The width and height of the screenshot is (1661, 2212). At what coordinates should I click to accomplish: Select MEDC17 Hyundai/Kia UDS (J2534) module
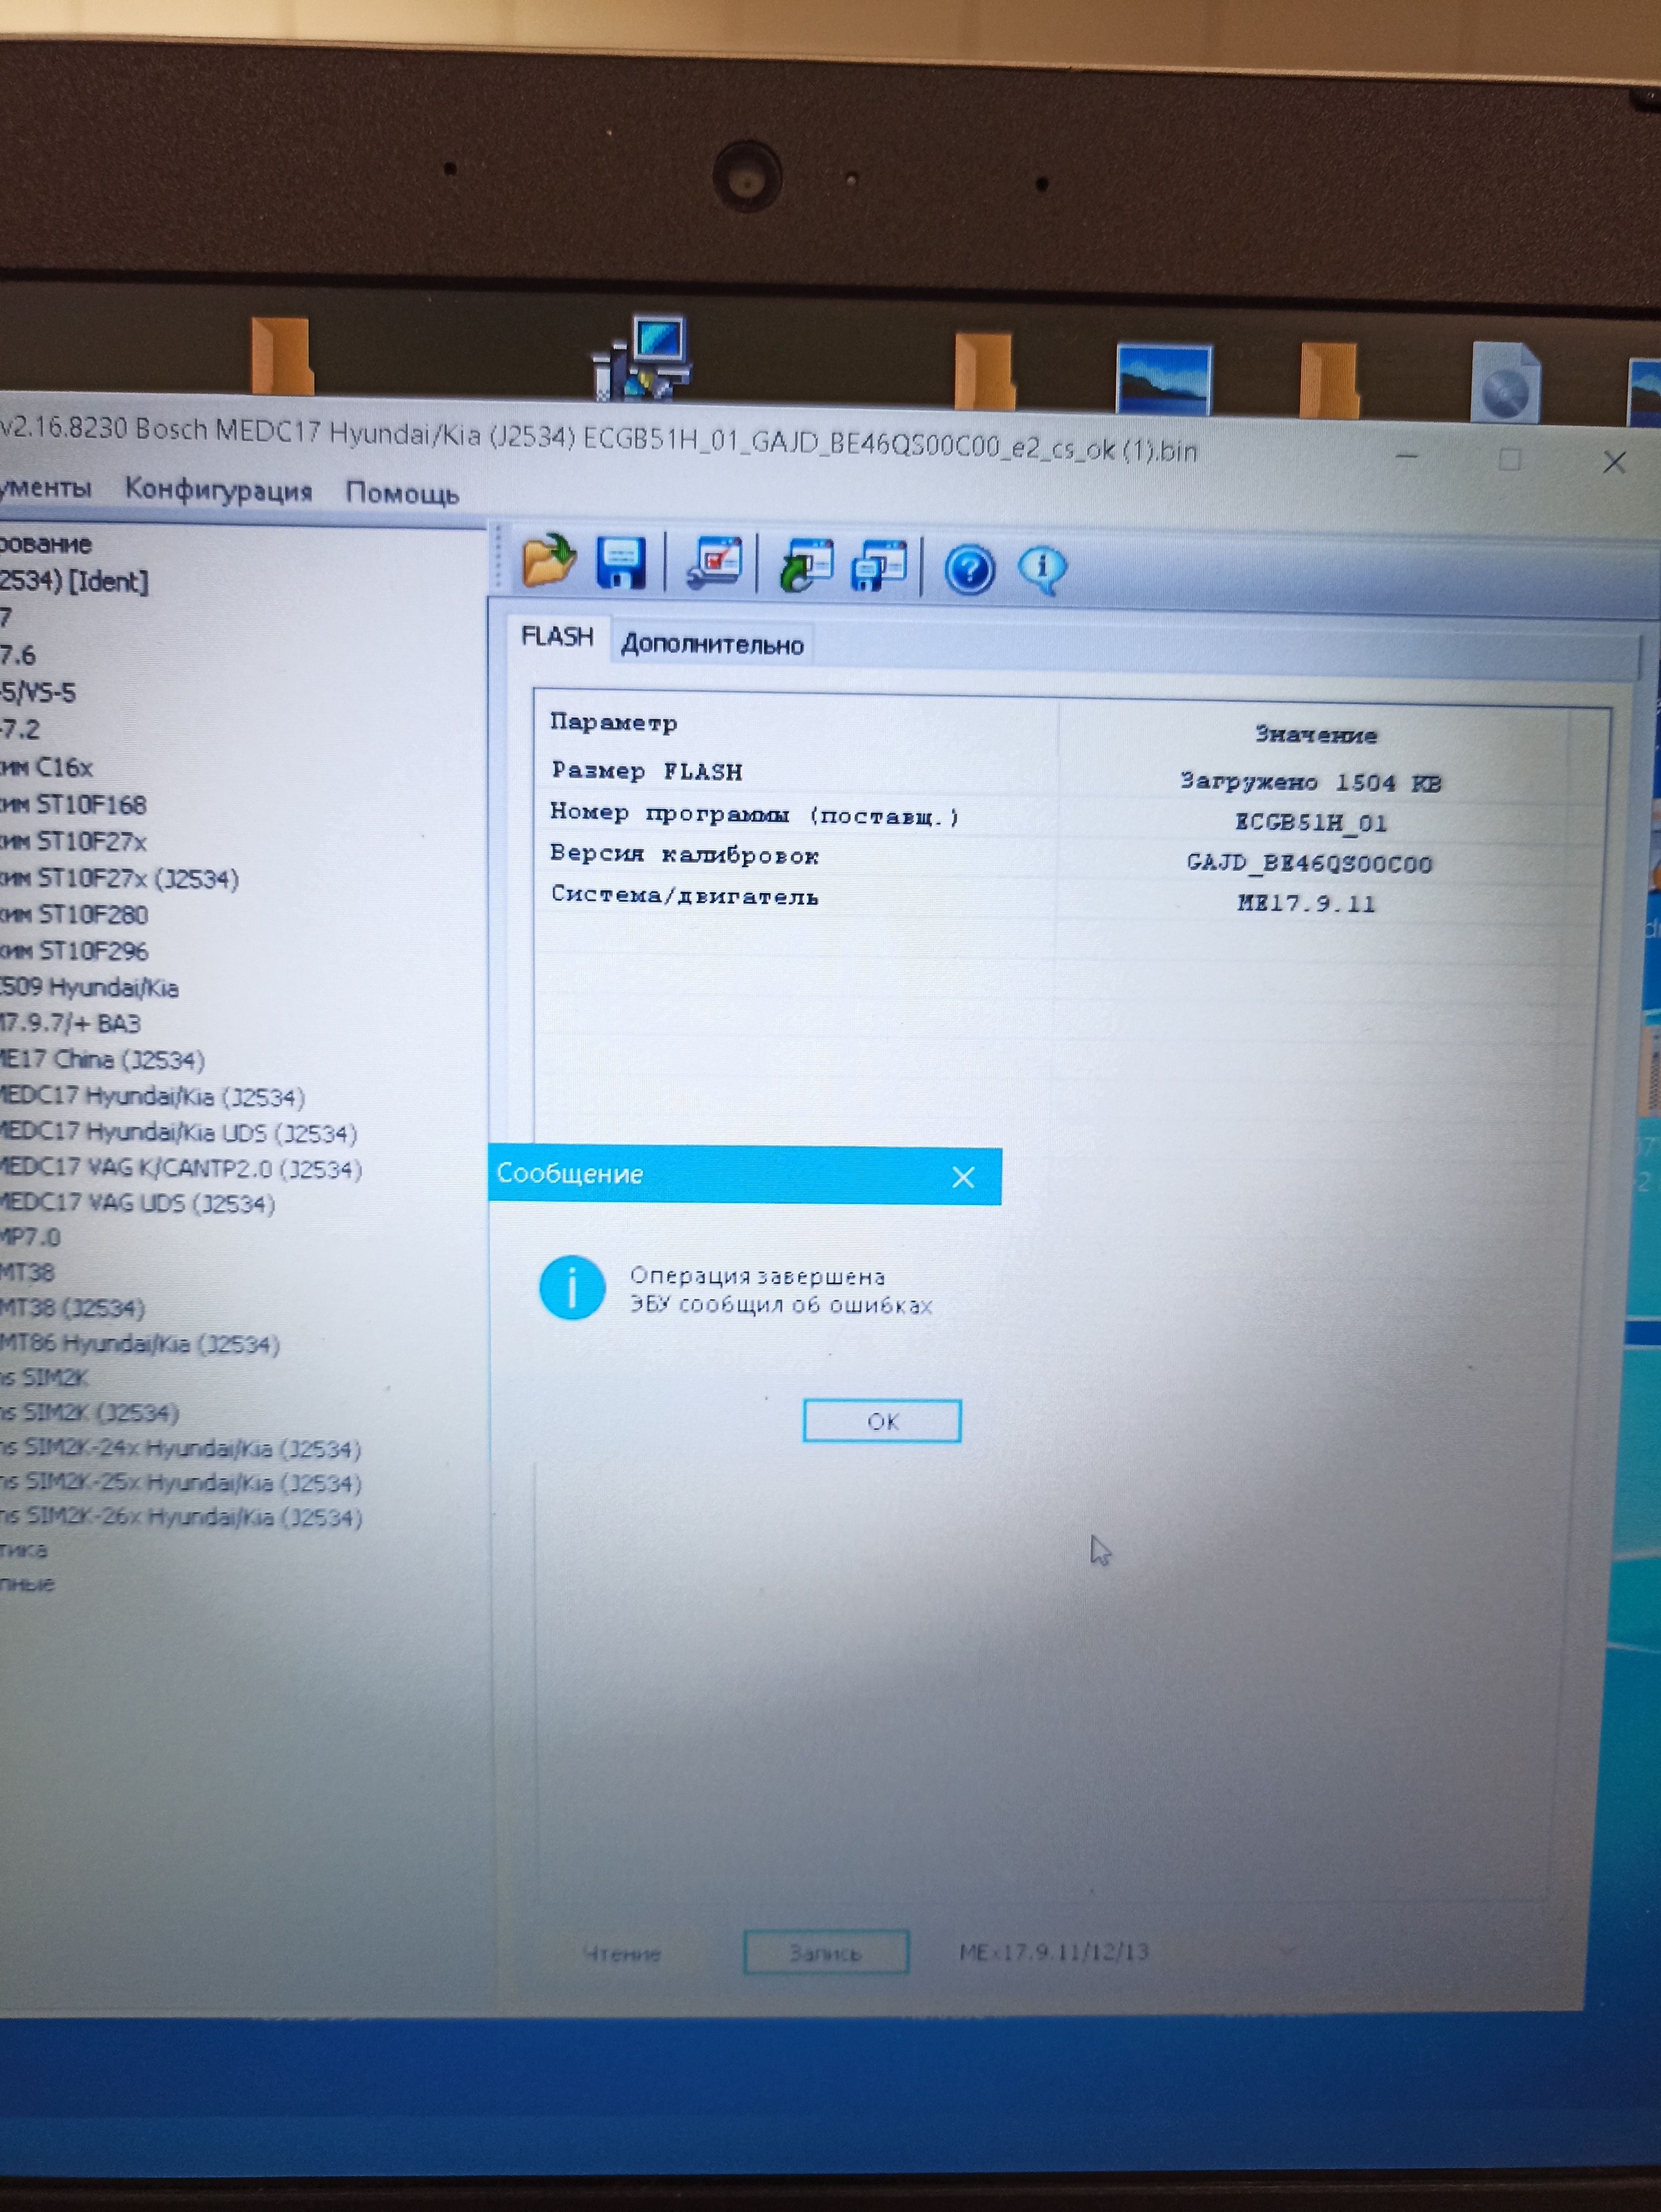(178, 1133)
